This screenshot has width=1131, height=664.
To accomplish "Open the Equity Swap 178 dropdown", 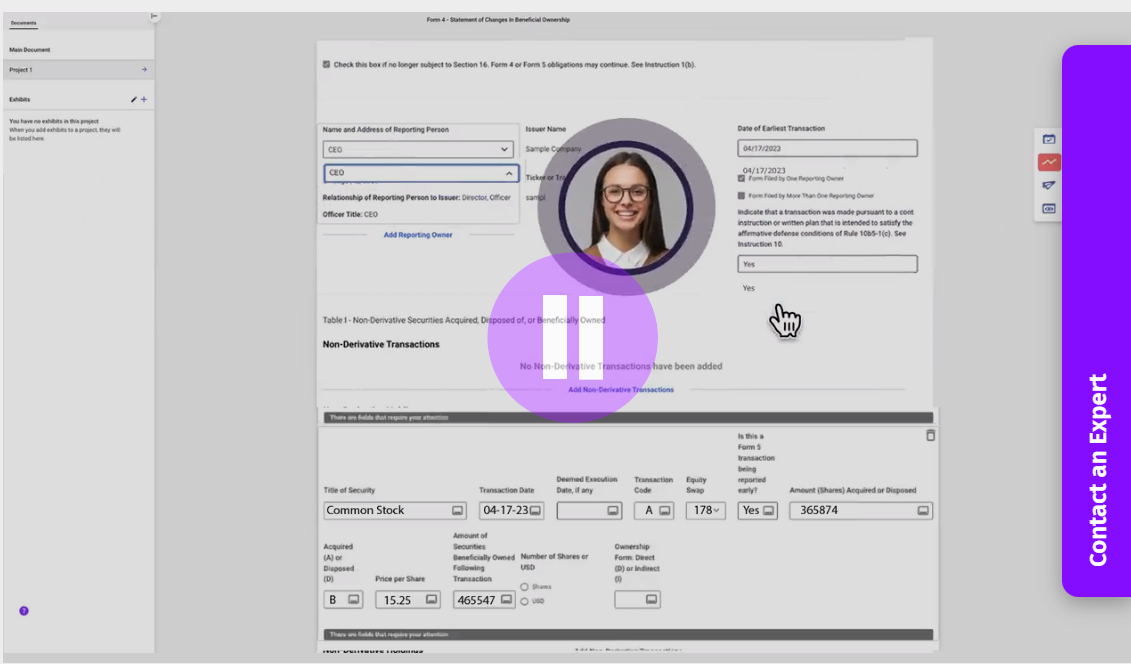I will pyautogui.click(x=705, y=510).
